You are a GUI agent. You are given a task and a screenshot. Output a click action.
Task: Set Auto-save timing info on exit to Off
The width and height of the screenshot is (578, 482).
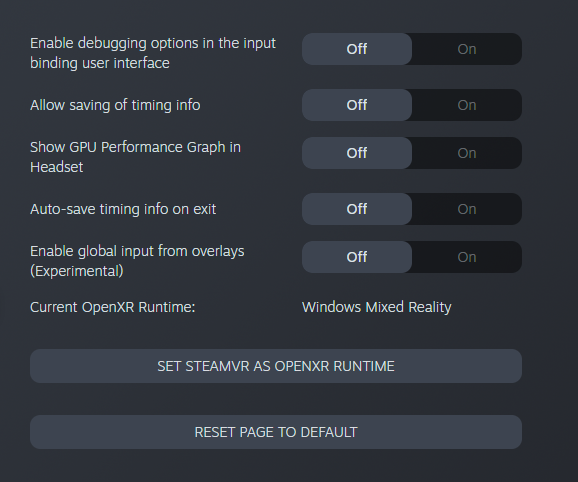[x=357, y=209]
